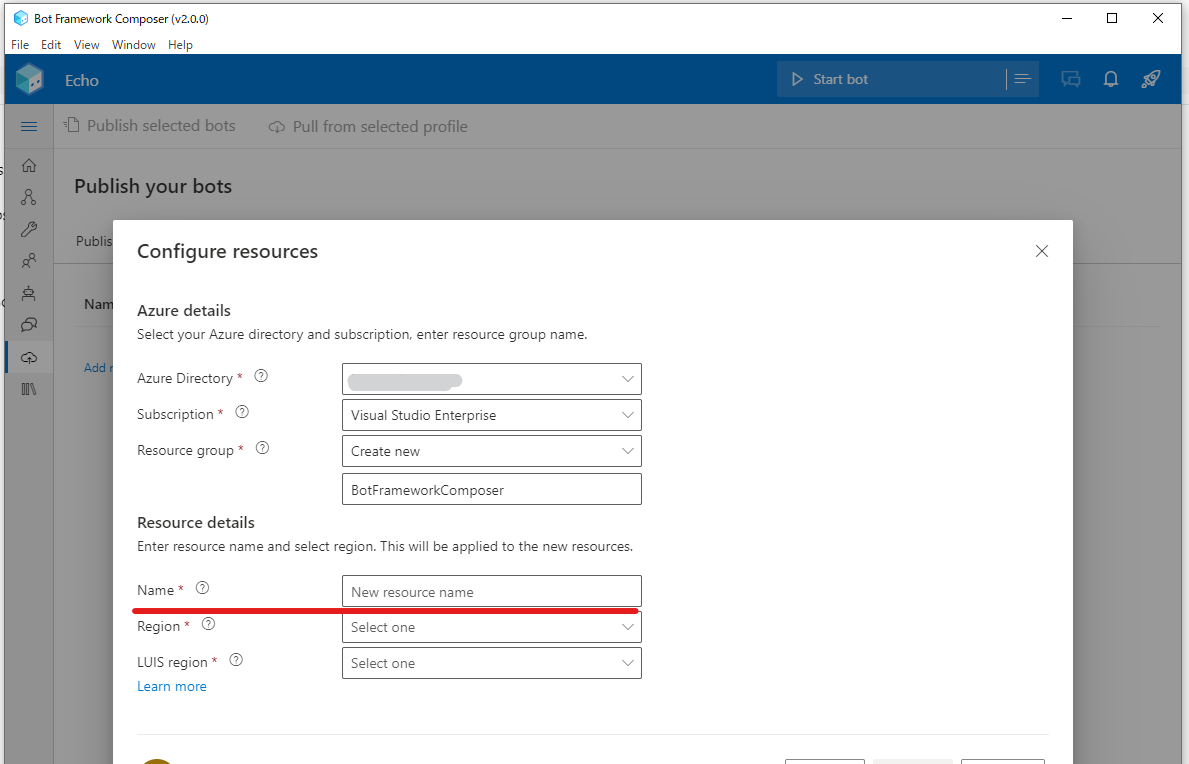Open the hamburger navigation menu
The height and width of the screenshot is (764, 1189).
pyautogui.click(x=29, y=127)
